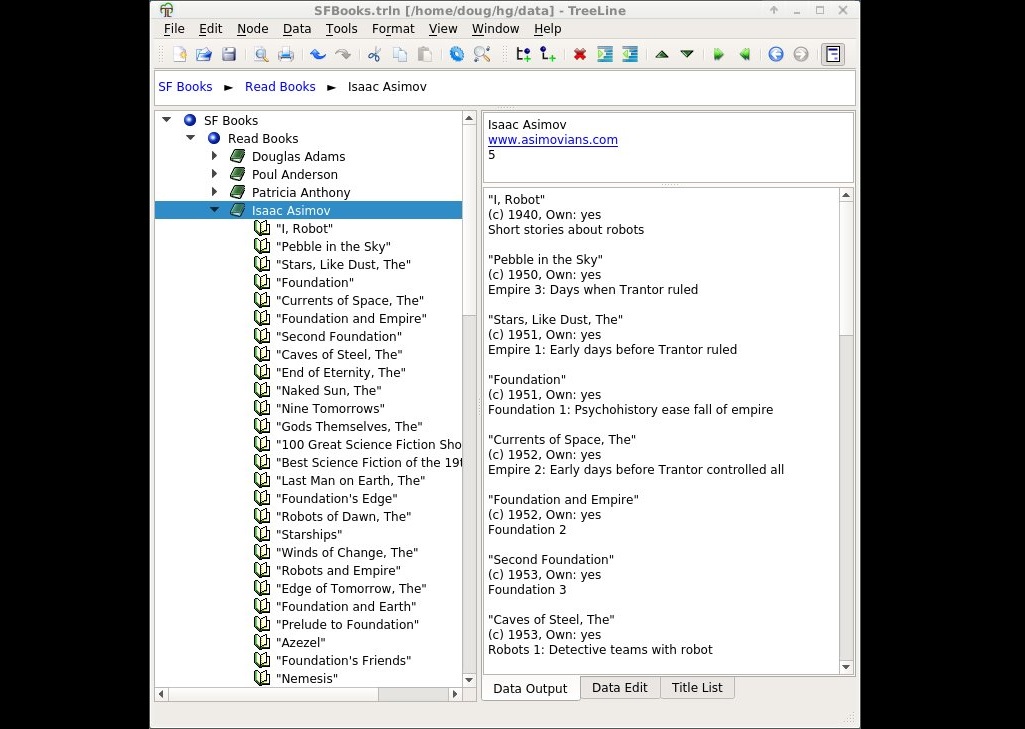The image size is (1025, 729).
Task: Open a file with the folder icon
Action: [204, 54]
